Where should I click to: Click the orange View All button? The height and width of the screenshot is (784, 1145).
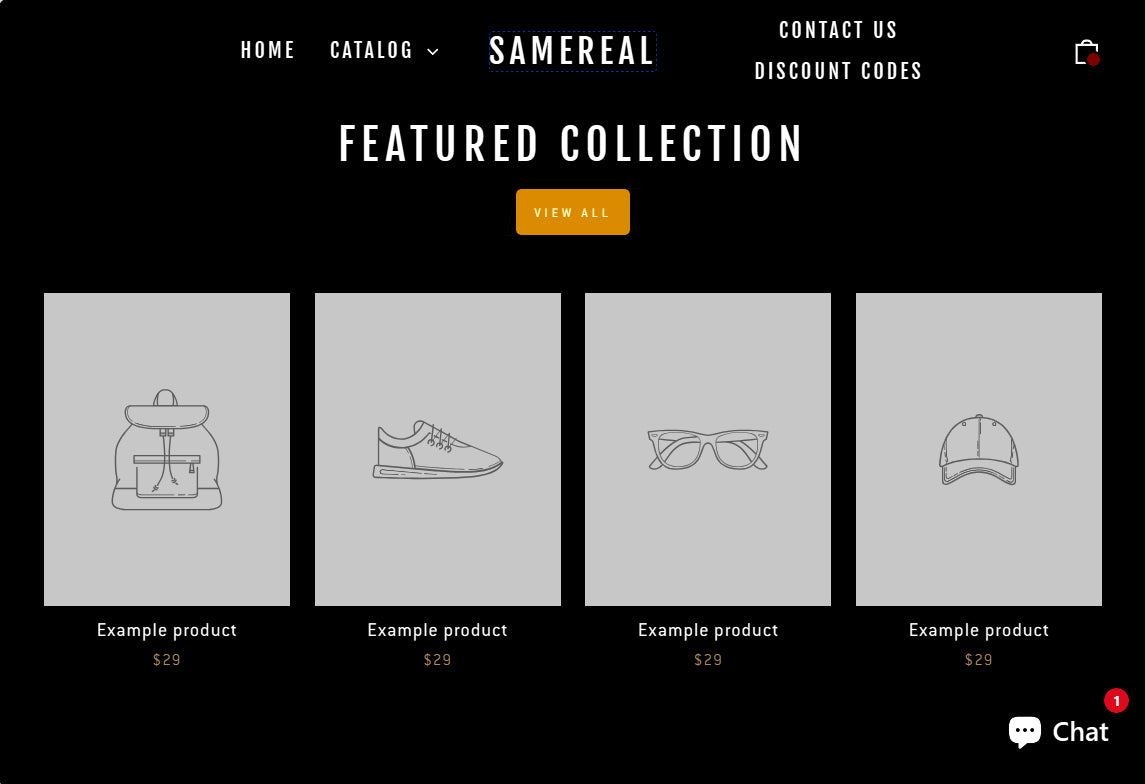pyautogui.click(x=572, y=212)
